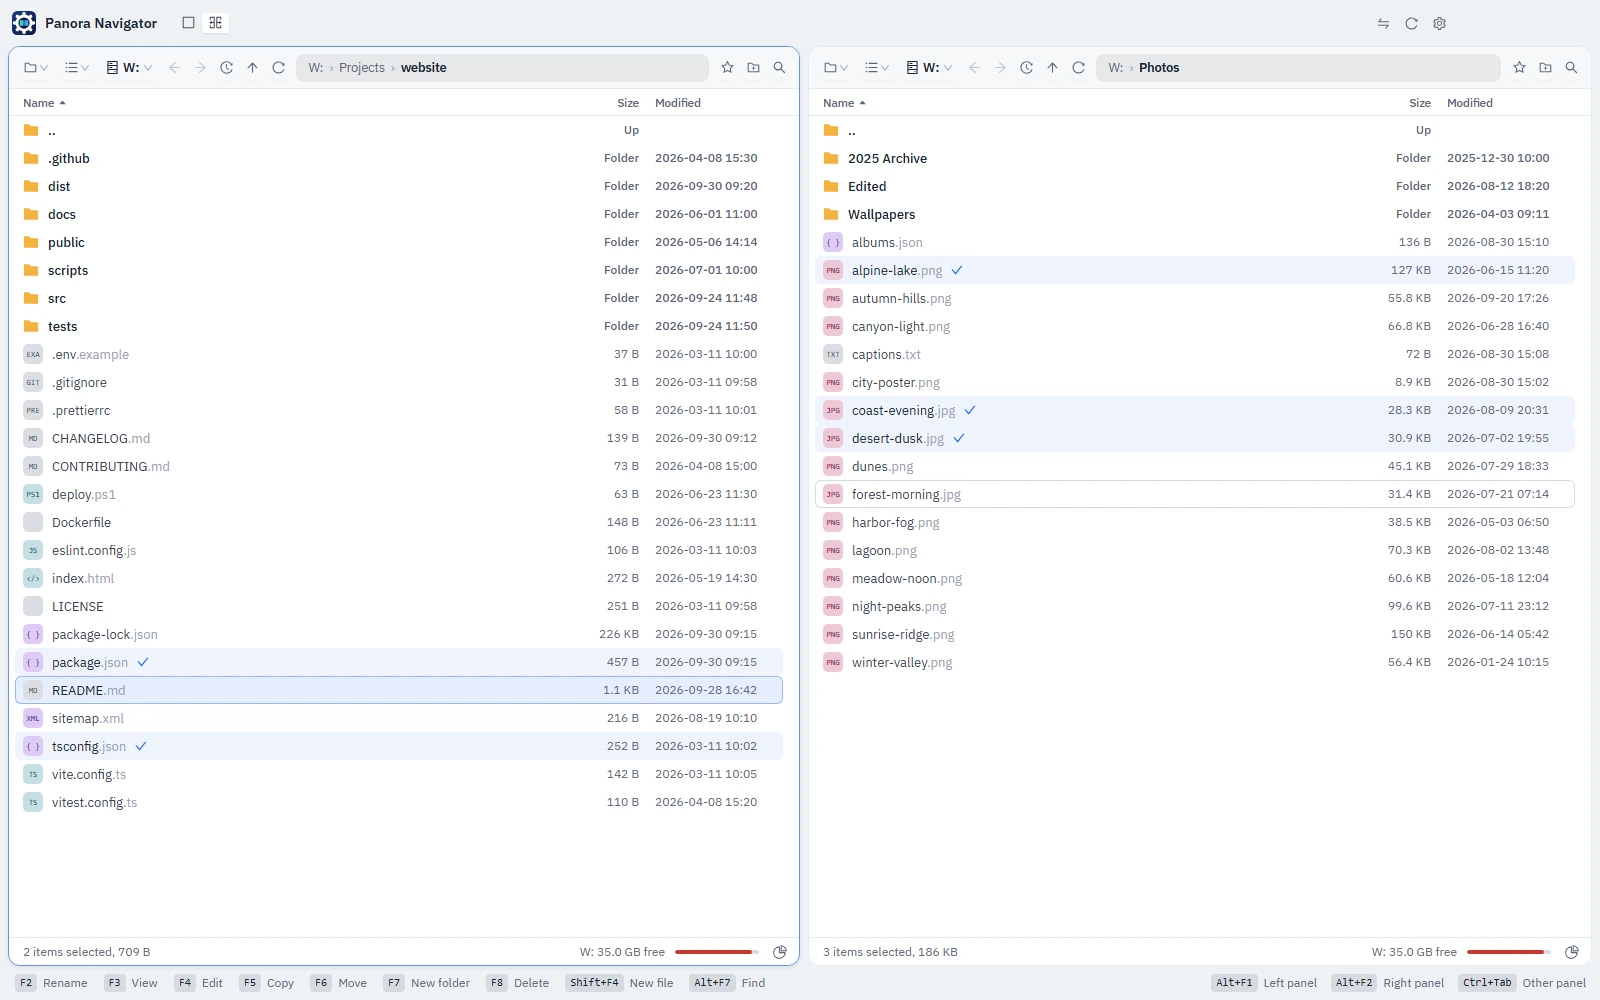Select forest-morning.jpg in Photos panel
The height and width of the screenshot is (1000, 1600).
pos(1195,494)
